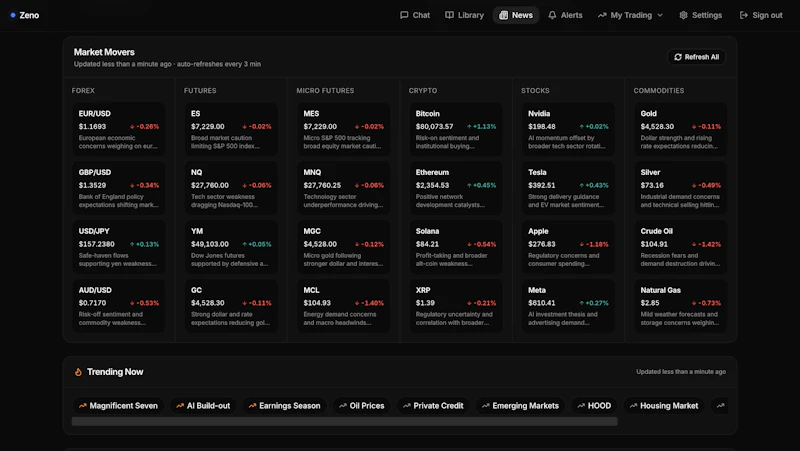The height and width of the screenshot is (451, 800).
Task: Select the Natural Gas card
Action: point(681,306)
